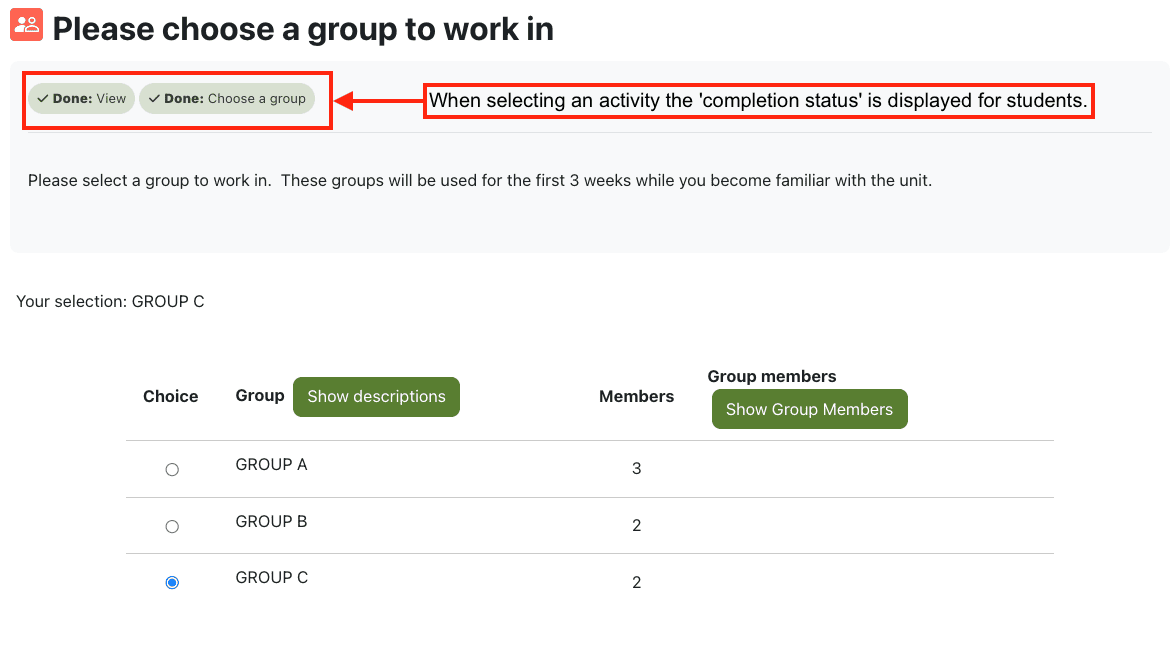Click the completion status annotation text box

click(x=758, y=101)
